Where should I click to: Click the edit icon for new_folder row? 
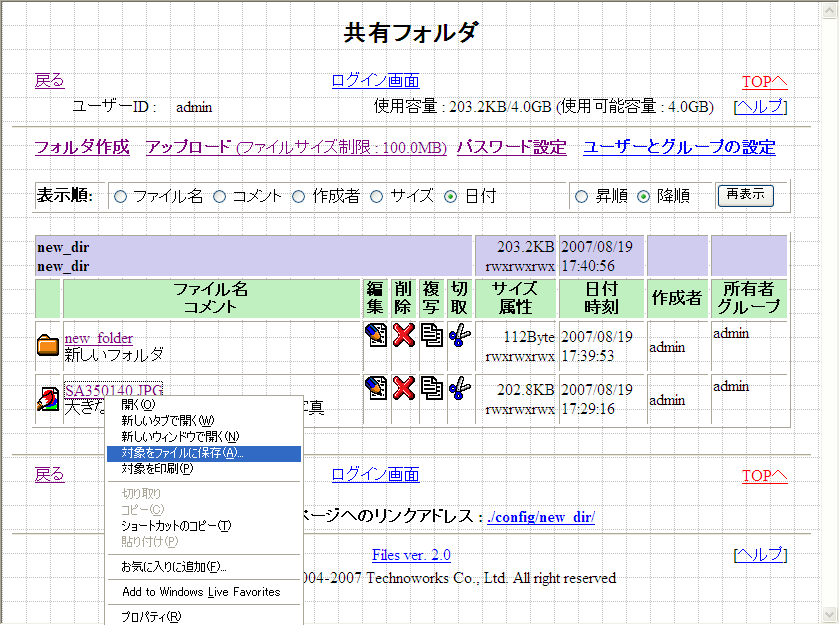point(376,335)
